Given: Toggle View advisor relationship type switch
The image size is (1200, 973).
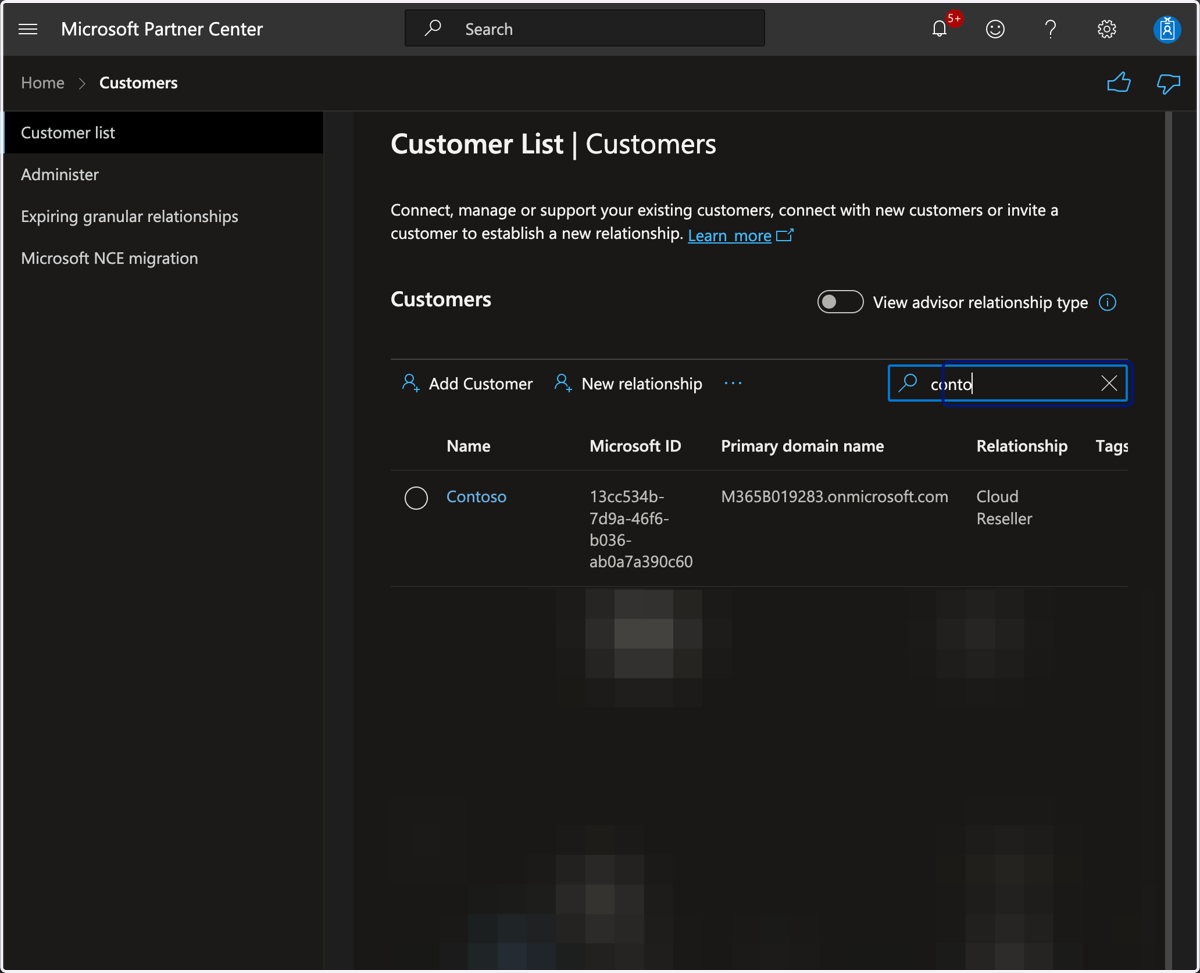Looking at the screenshot, I should (840, 302).
